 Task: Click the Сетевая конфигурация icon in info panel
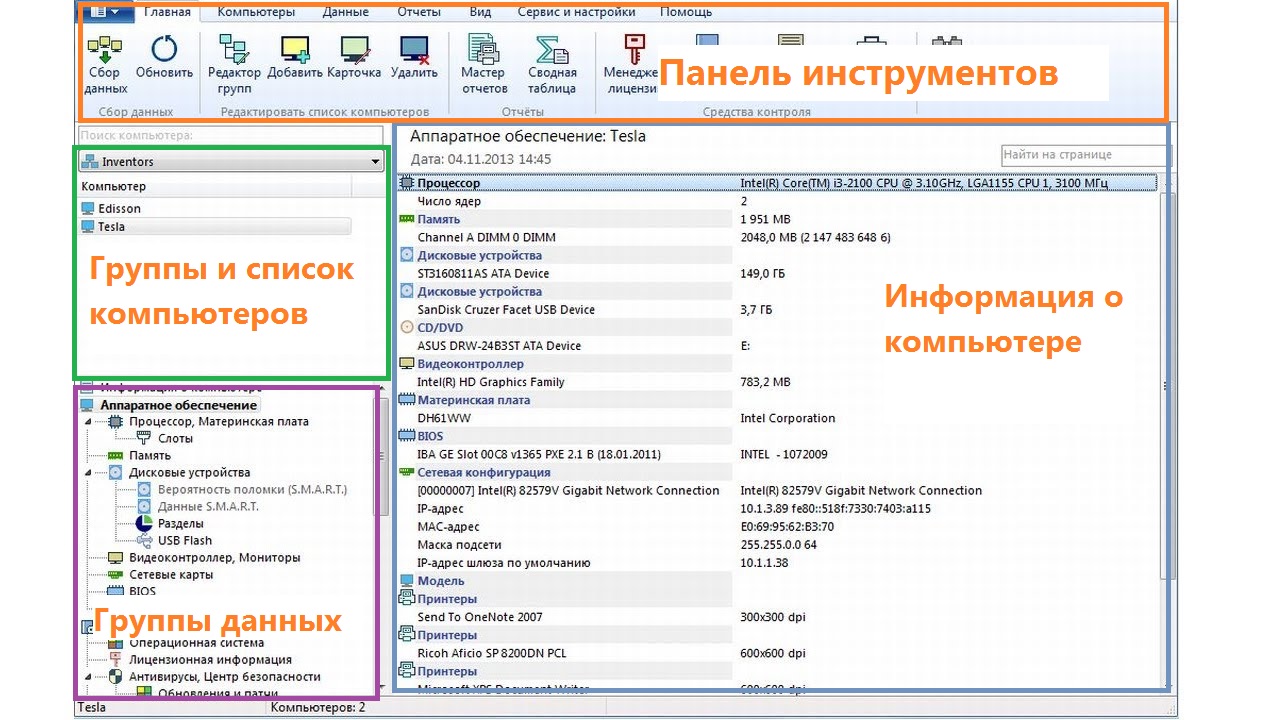point(406,472)
